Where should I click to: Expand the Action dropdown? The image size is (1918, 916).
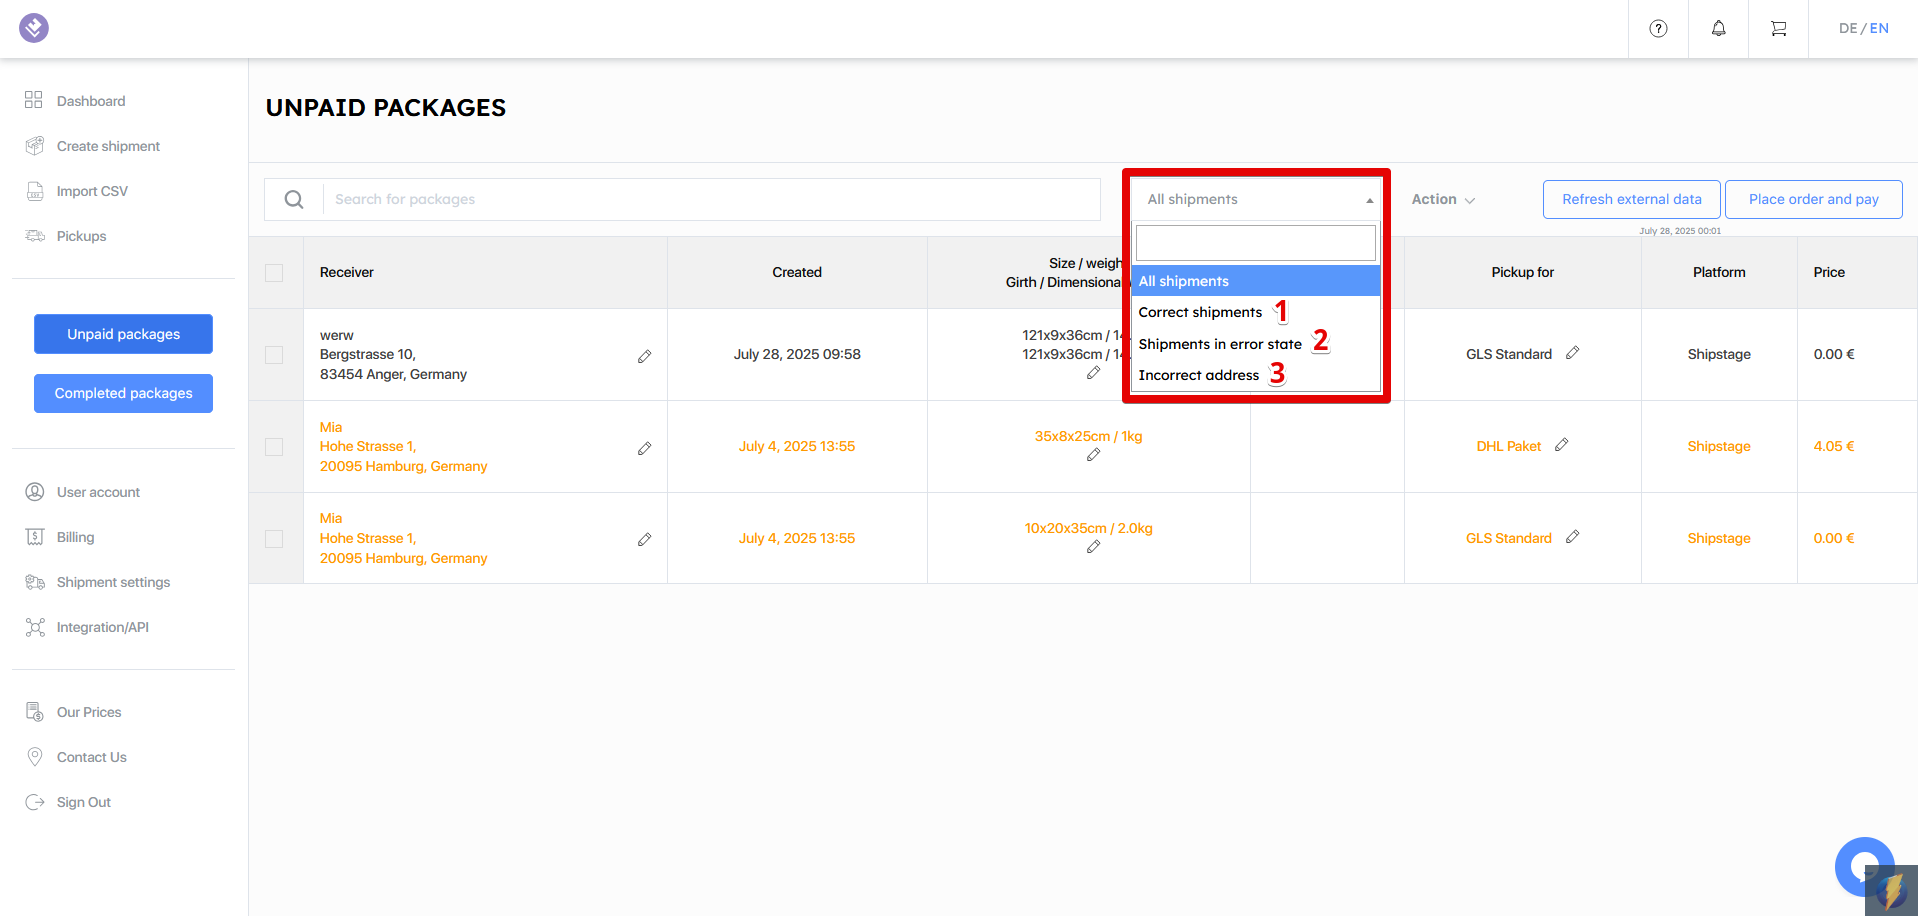tap(1442, 200)
